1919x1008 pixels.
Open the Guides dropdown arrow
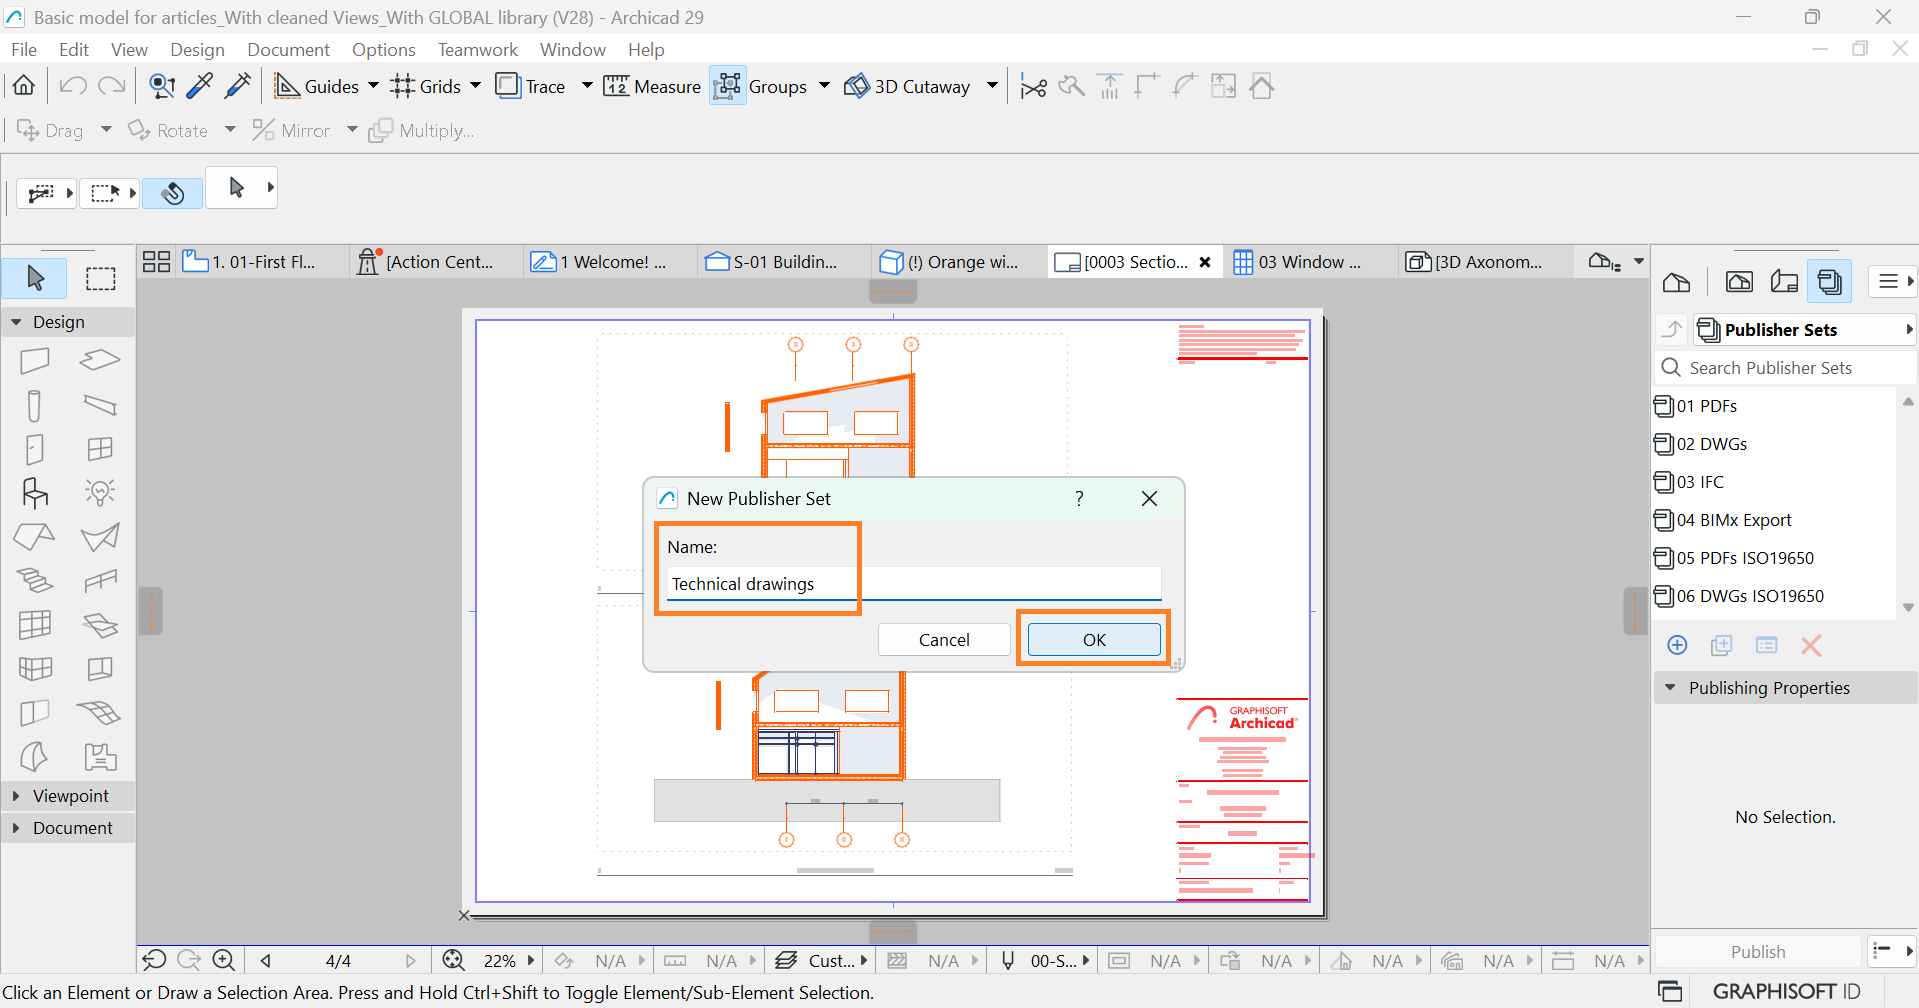(x=373, y=86)
